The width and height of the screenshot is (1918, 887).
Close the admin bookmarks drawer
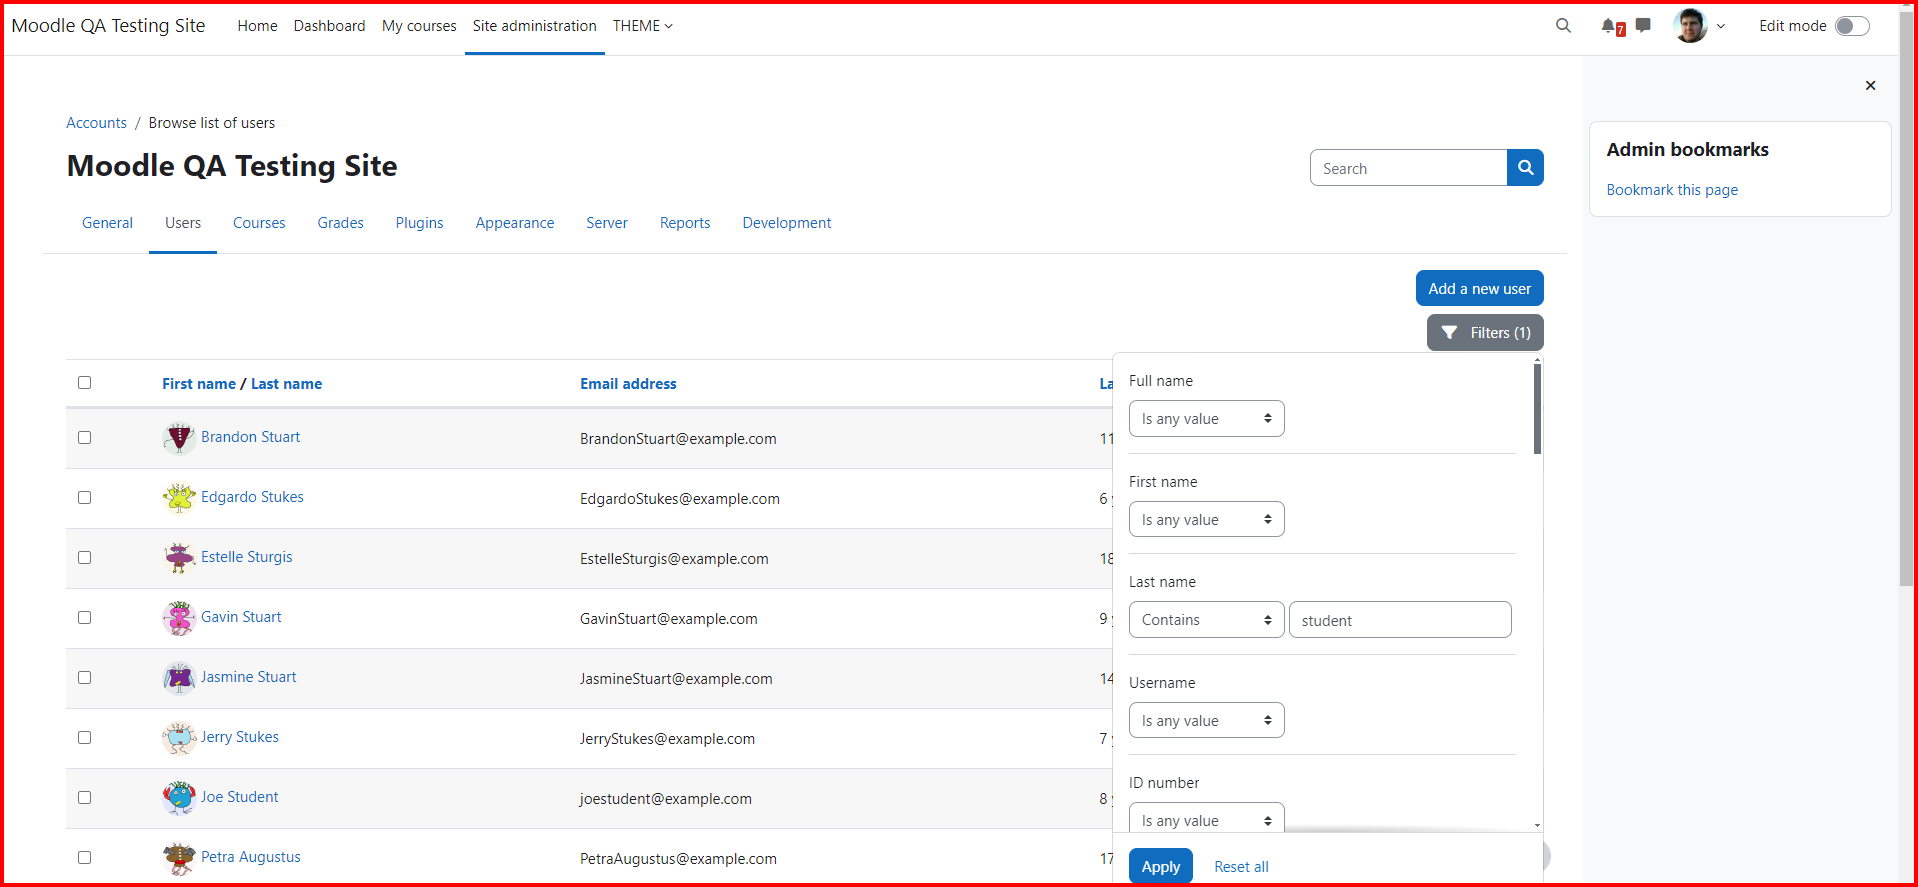point(1870,86)
